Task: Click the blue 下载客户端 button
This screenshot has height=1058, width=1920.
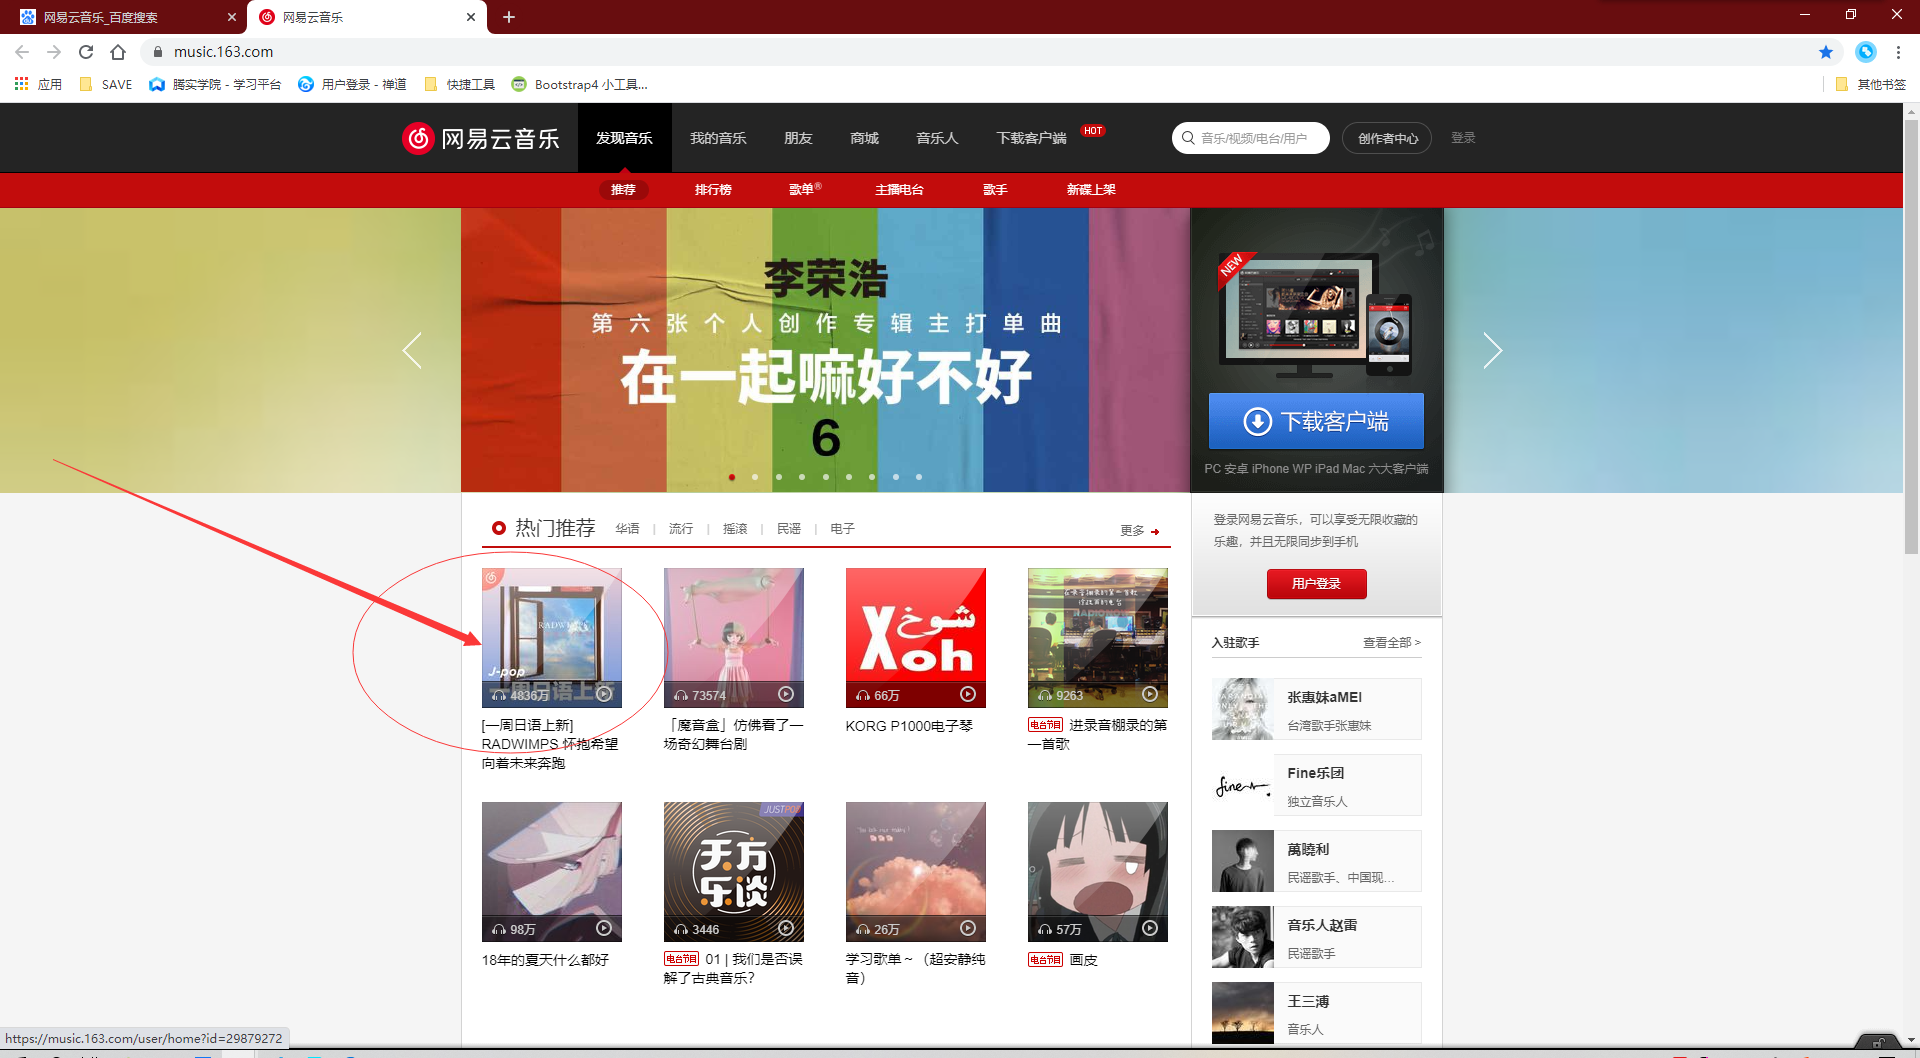Action: [1316, 421]
